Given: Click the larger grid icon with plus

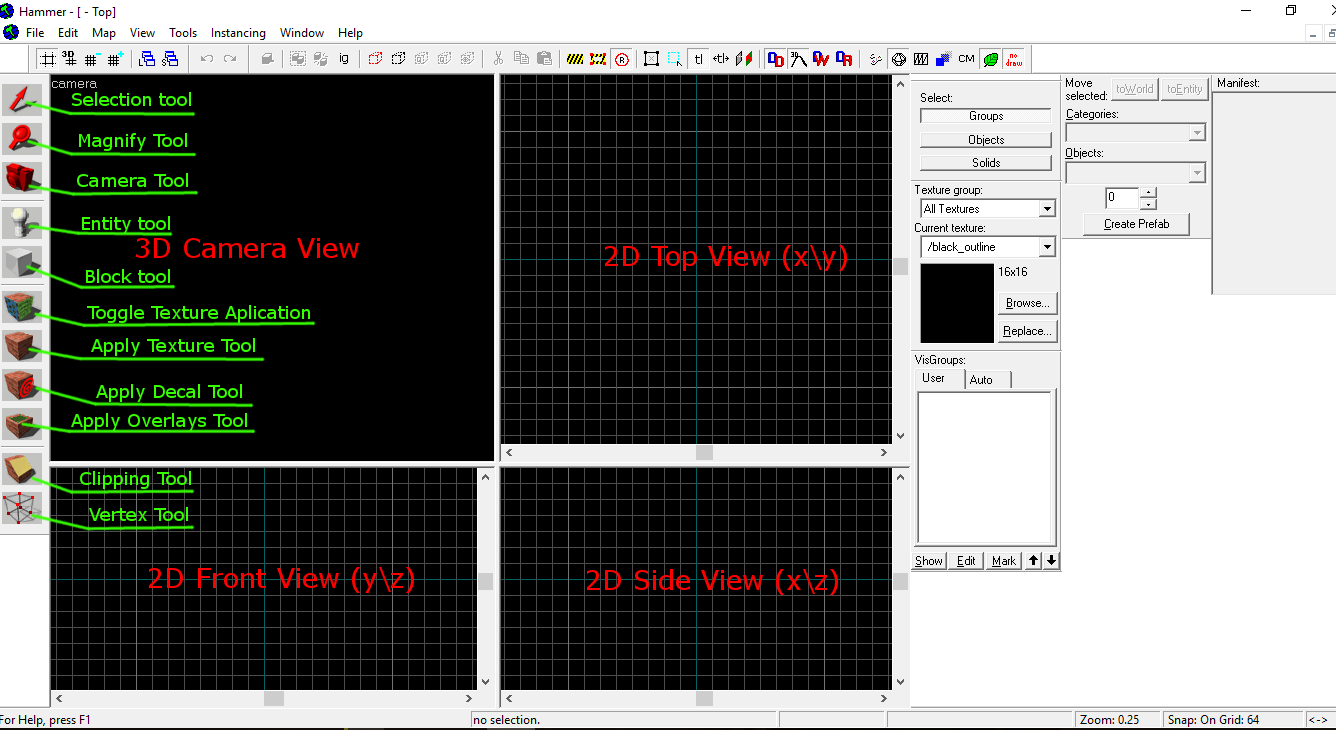Looking at the screenshot, I should click(115, 59).
